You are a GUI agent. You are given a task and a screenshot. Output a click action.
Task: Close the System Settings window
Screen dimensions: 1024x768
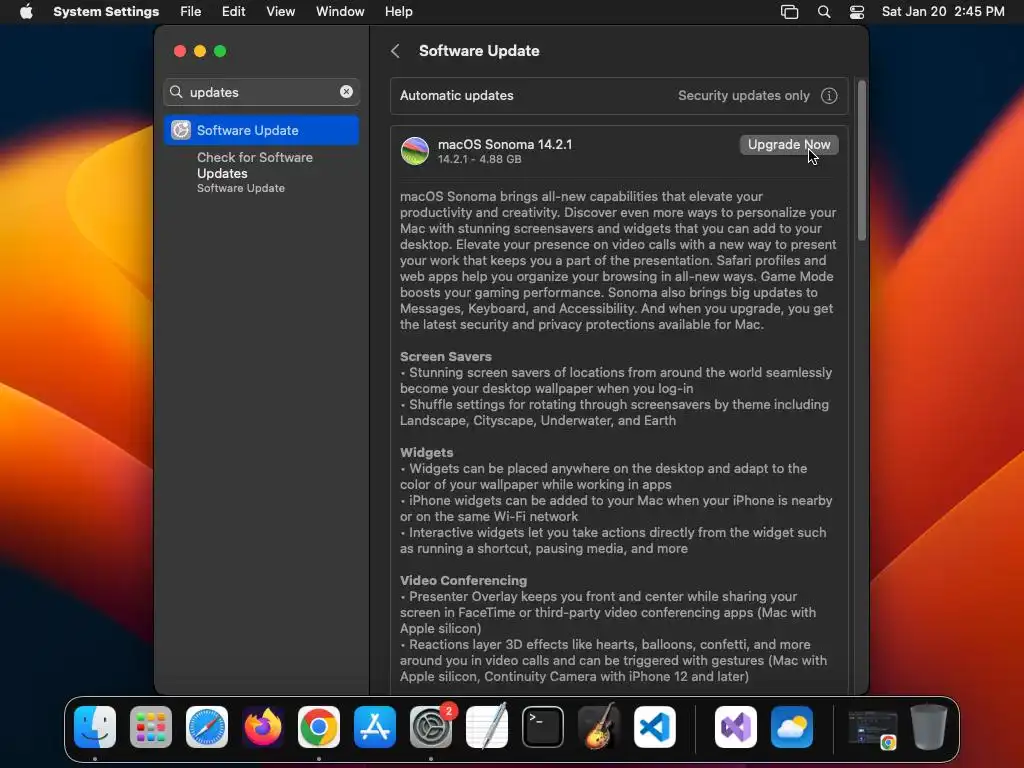180,51
